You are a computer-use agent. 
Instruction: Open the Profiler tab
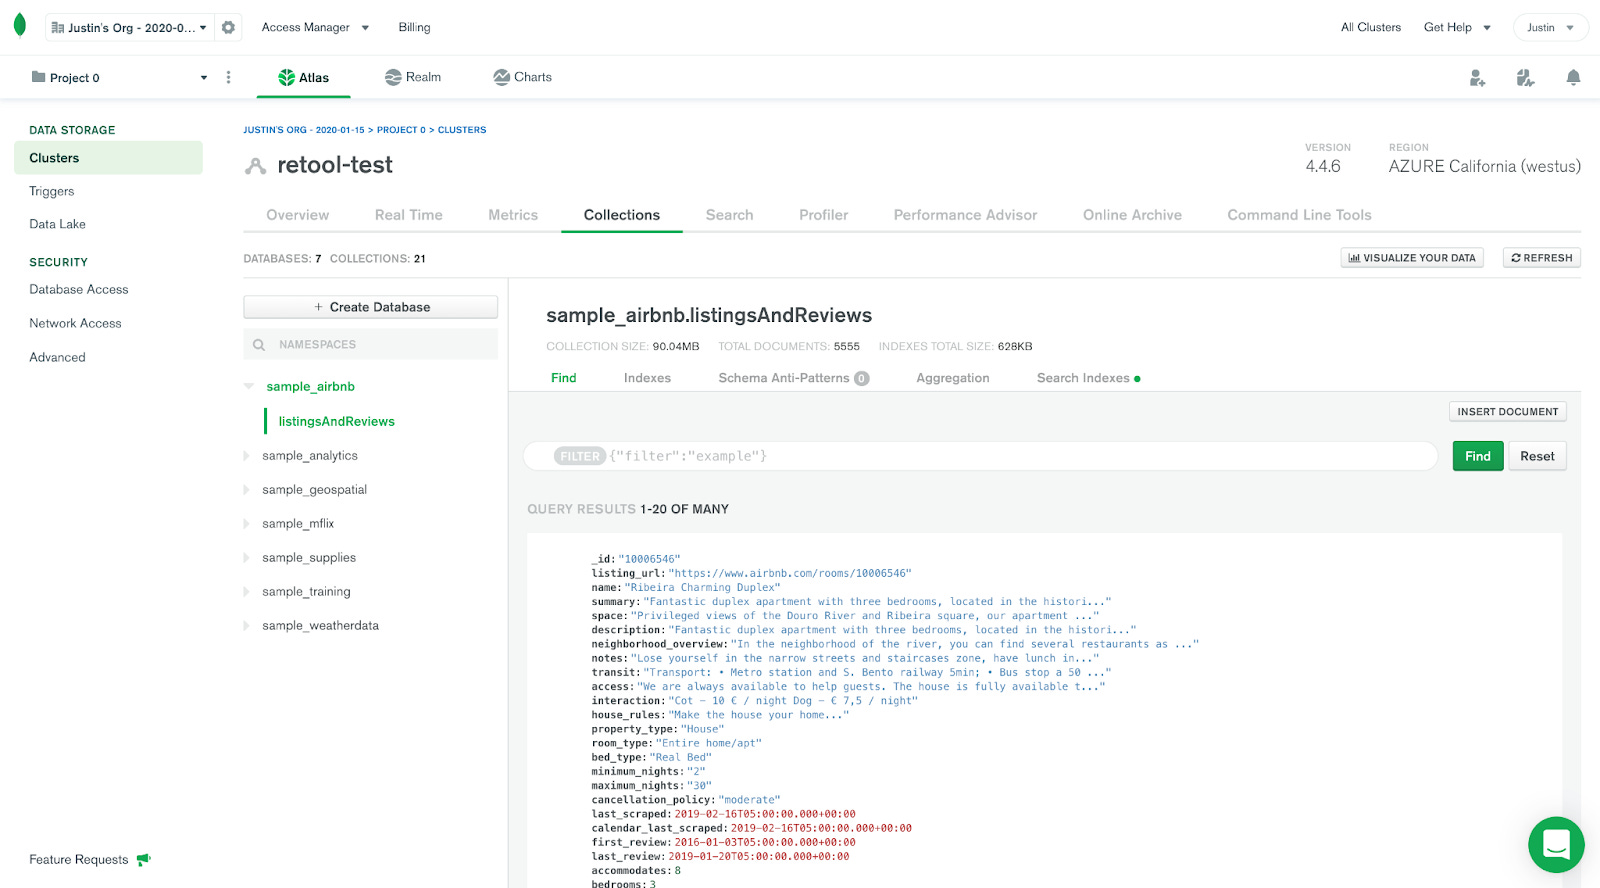pyautogui.click(x=823, y=215)
